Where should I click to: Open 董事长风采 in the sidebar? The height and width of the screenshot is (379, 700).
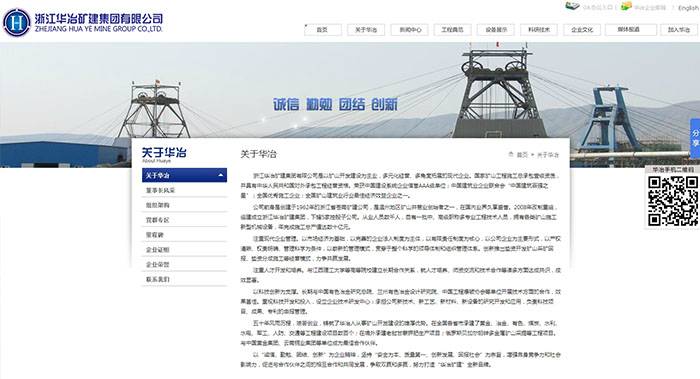[184, 190]
